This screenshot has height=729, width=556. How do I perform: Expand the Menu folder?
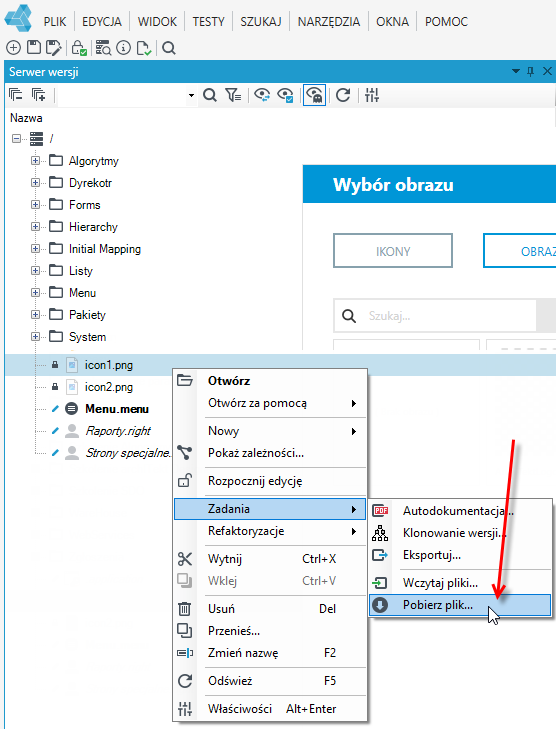point(35,292)
